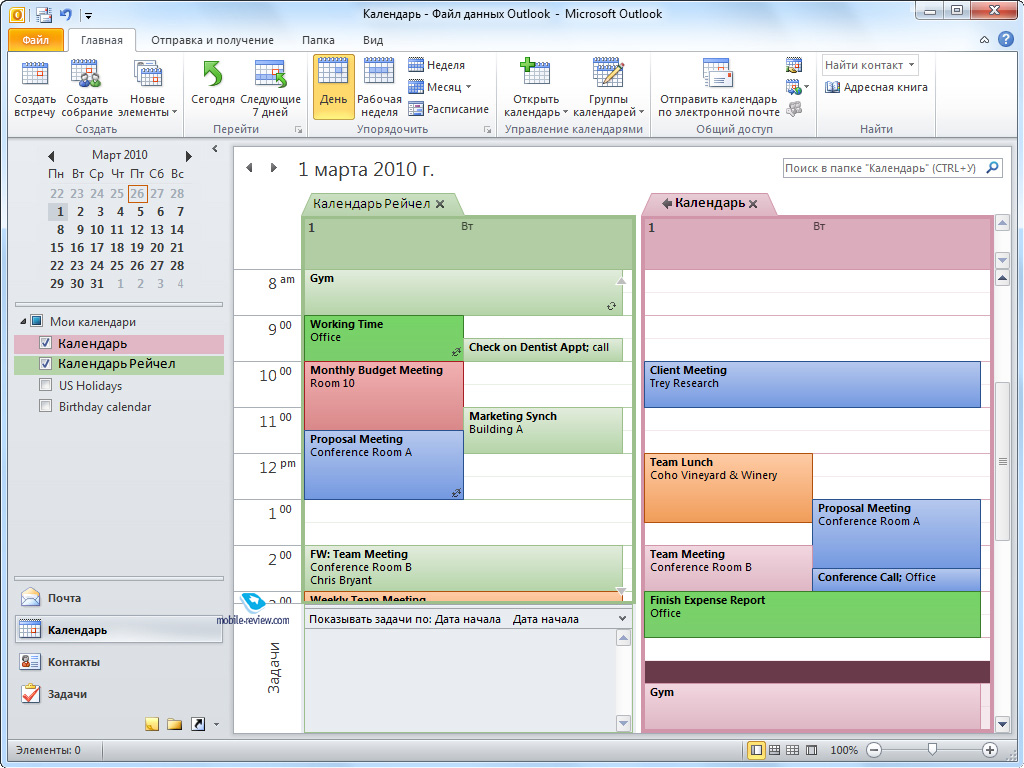
Task: Open Группы календарей dropdown
Action: (608, 89)
